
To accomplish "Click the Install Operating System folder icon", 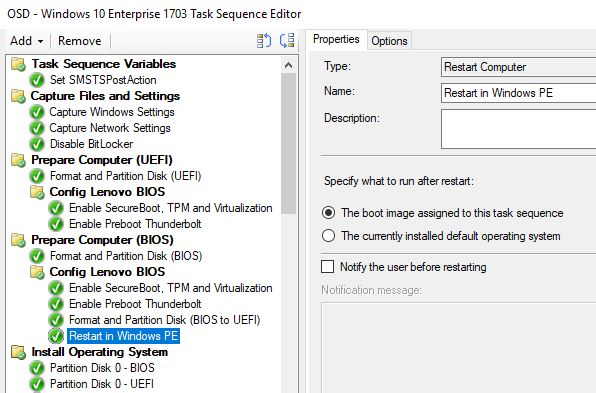I will pos(18,352).
